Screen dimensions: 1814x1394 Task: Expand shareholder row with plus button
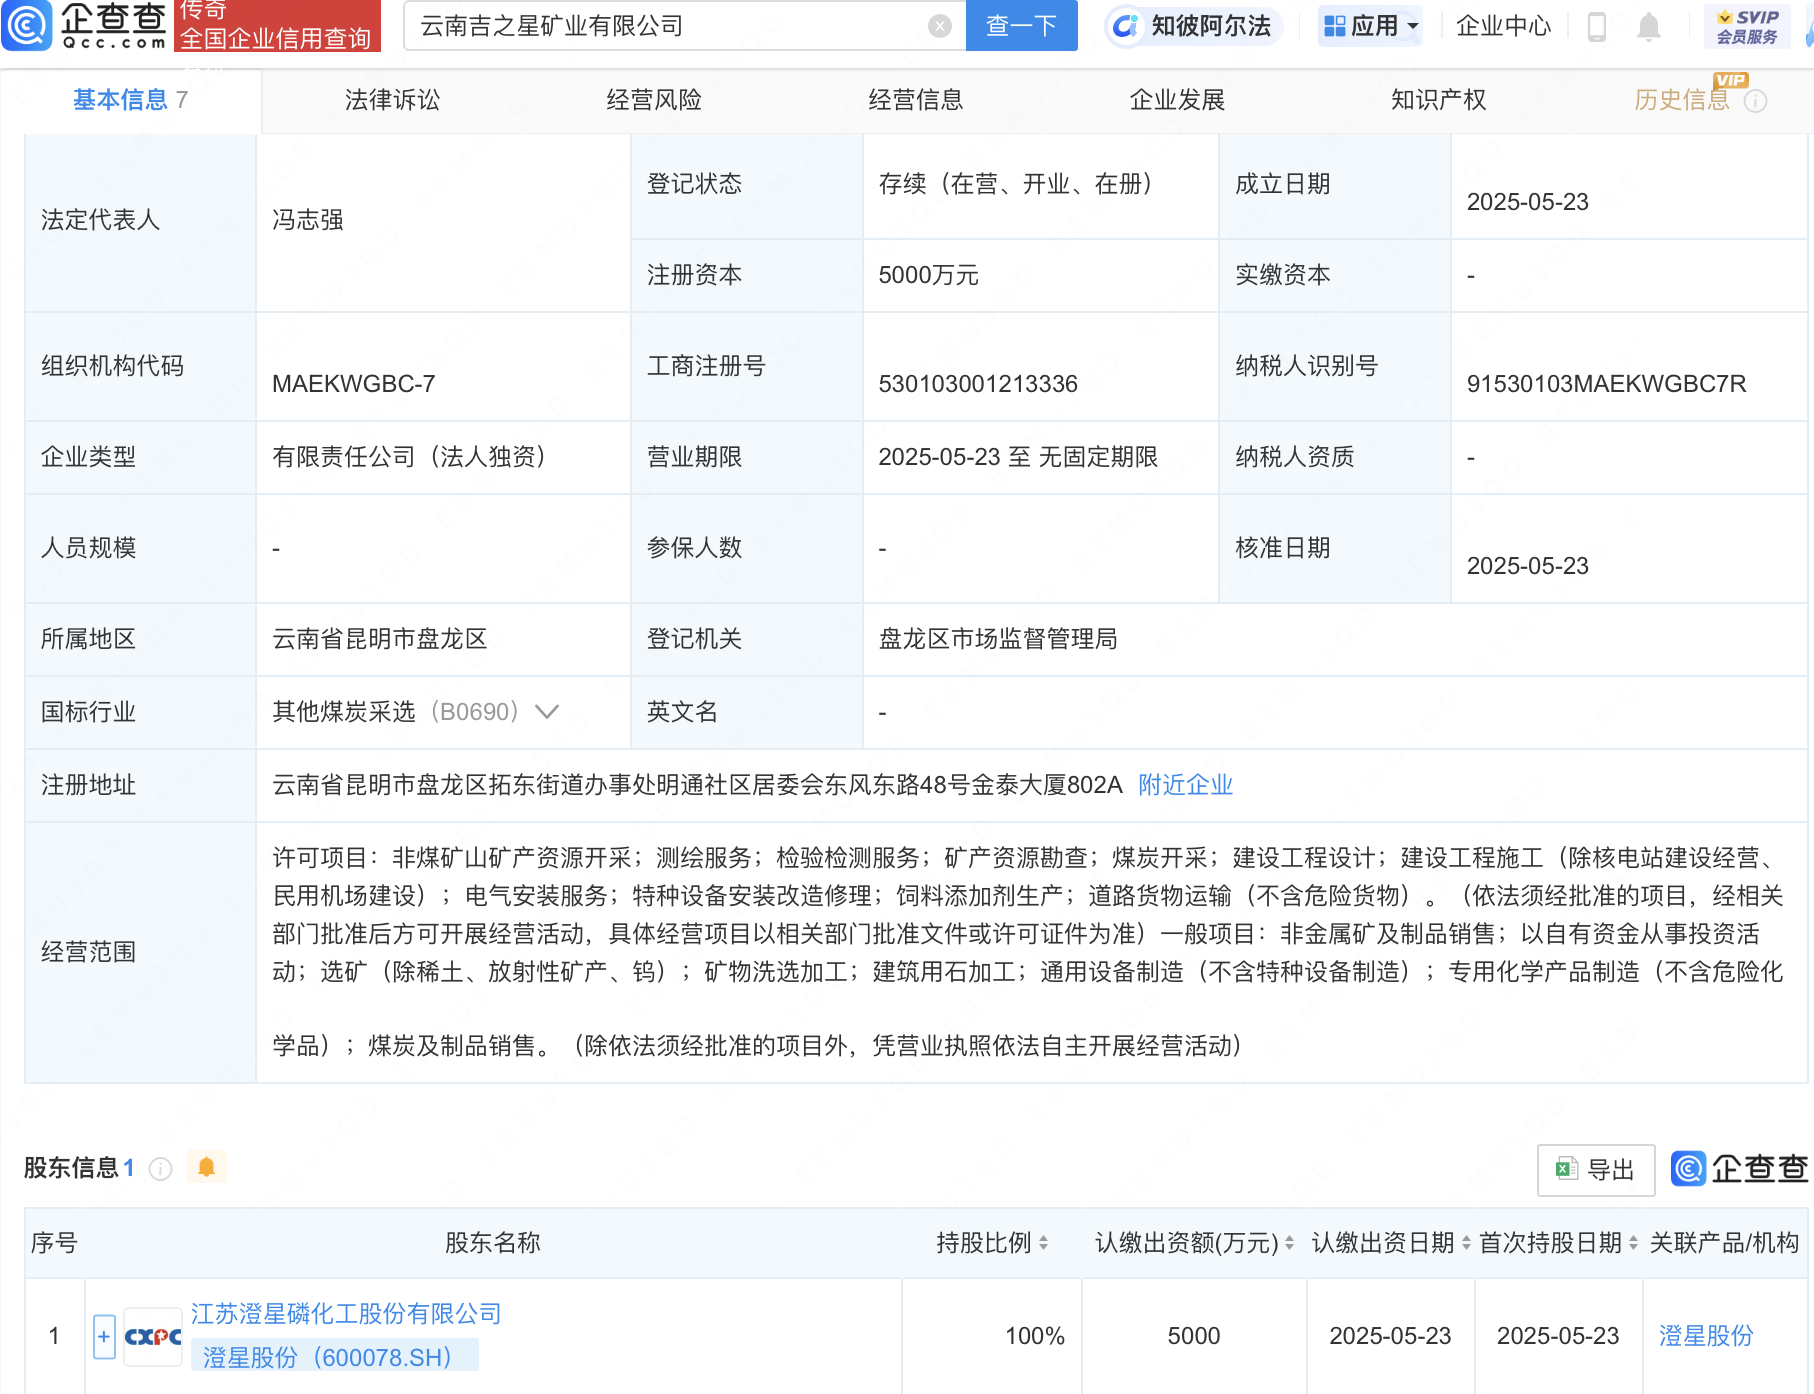104,1336
